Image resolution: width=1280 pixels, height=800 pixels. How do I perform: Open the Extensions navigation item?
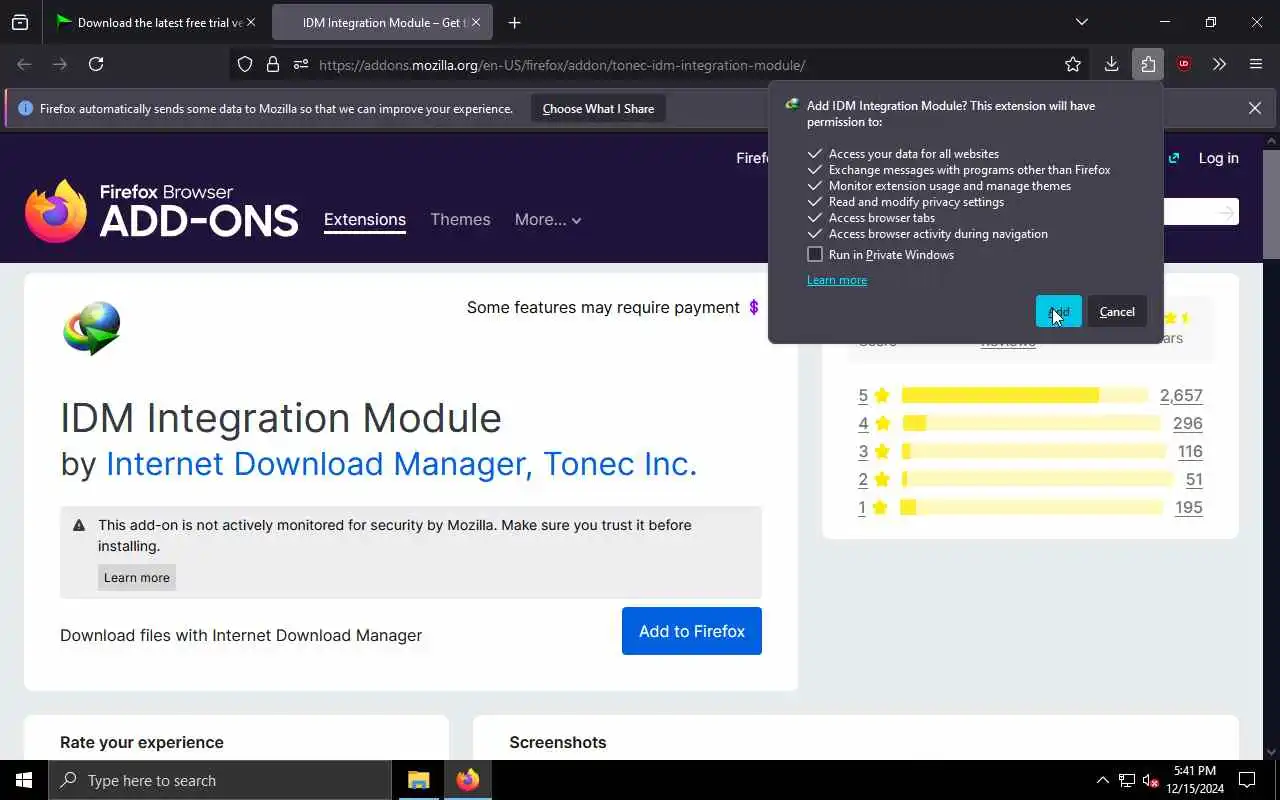point(365,219)
